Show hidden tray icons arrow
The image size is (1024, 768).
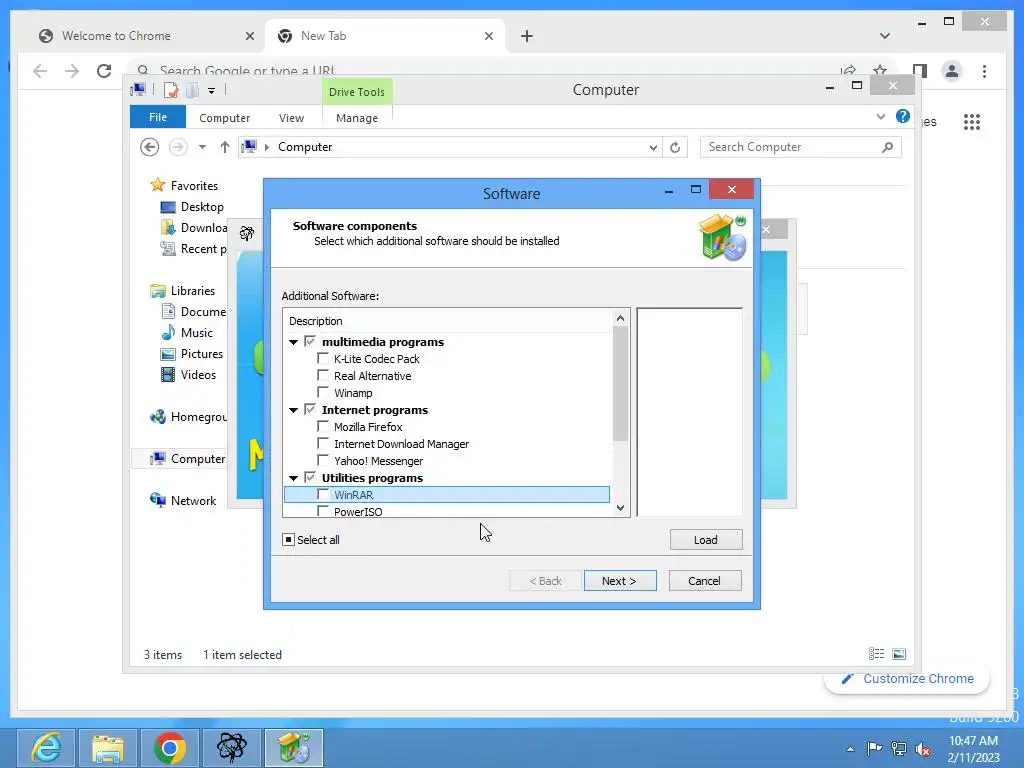pos(850,749)
